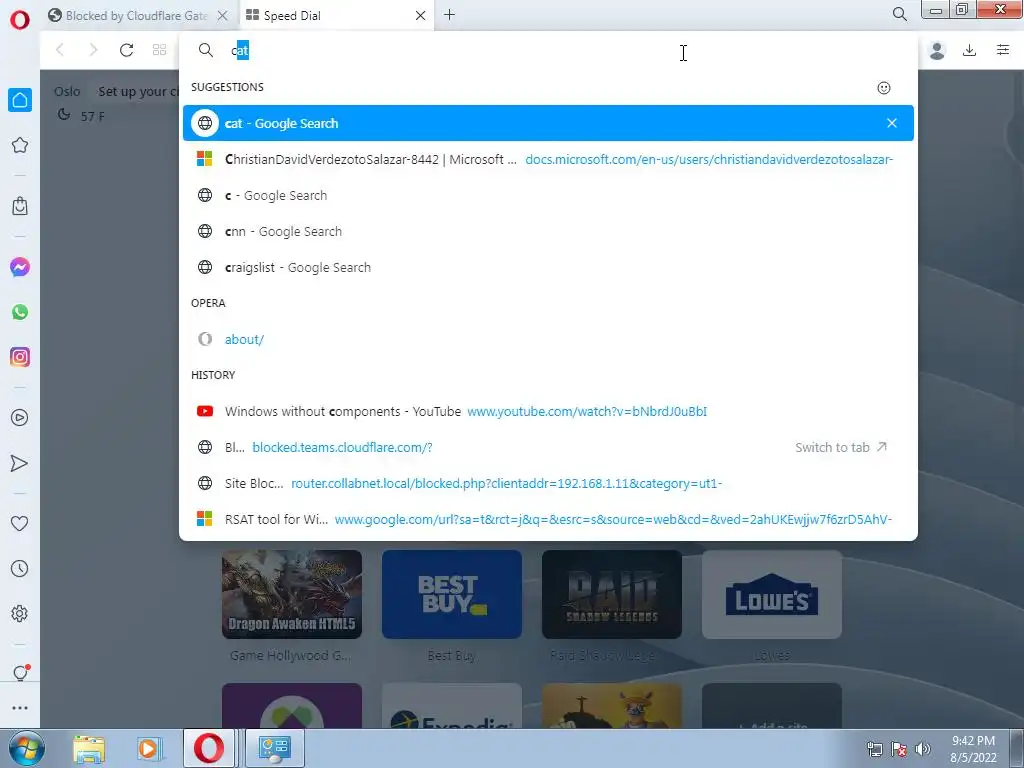Select the ChristianDavidVerdezotoSalazar Microsoft suggestion
This screenshot has width=1024, height=768.
click(548, 159)
